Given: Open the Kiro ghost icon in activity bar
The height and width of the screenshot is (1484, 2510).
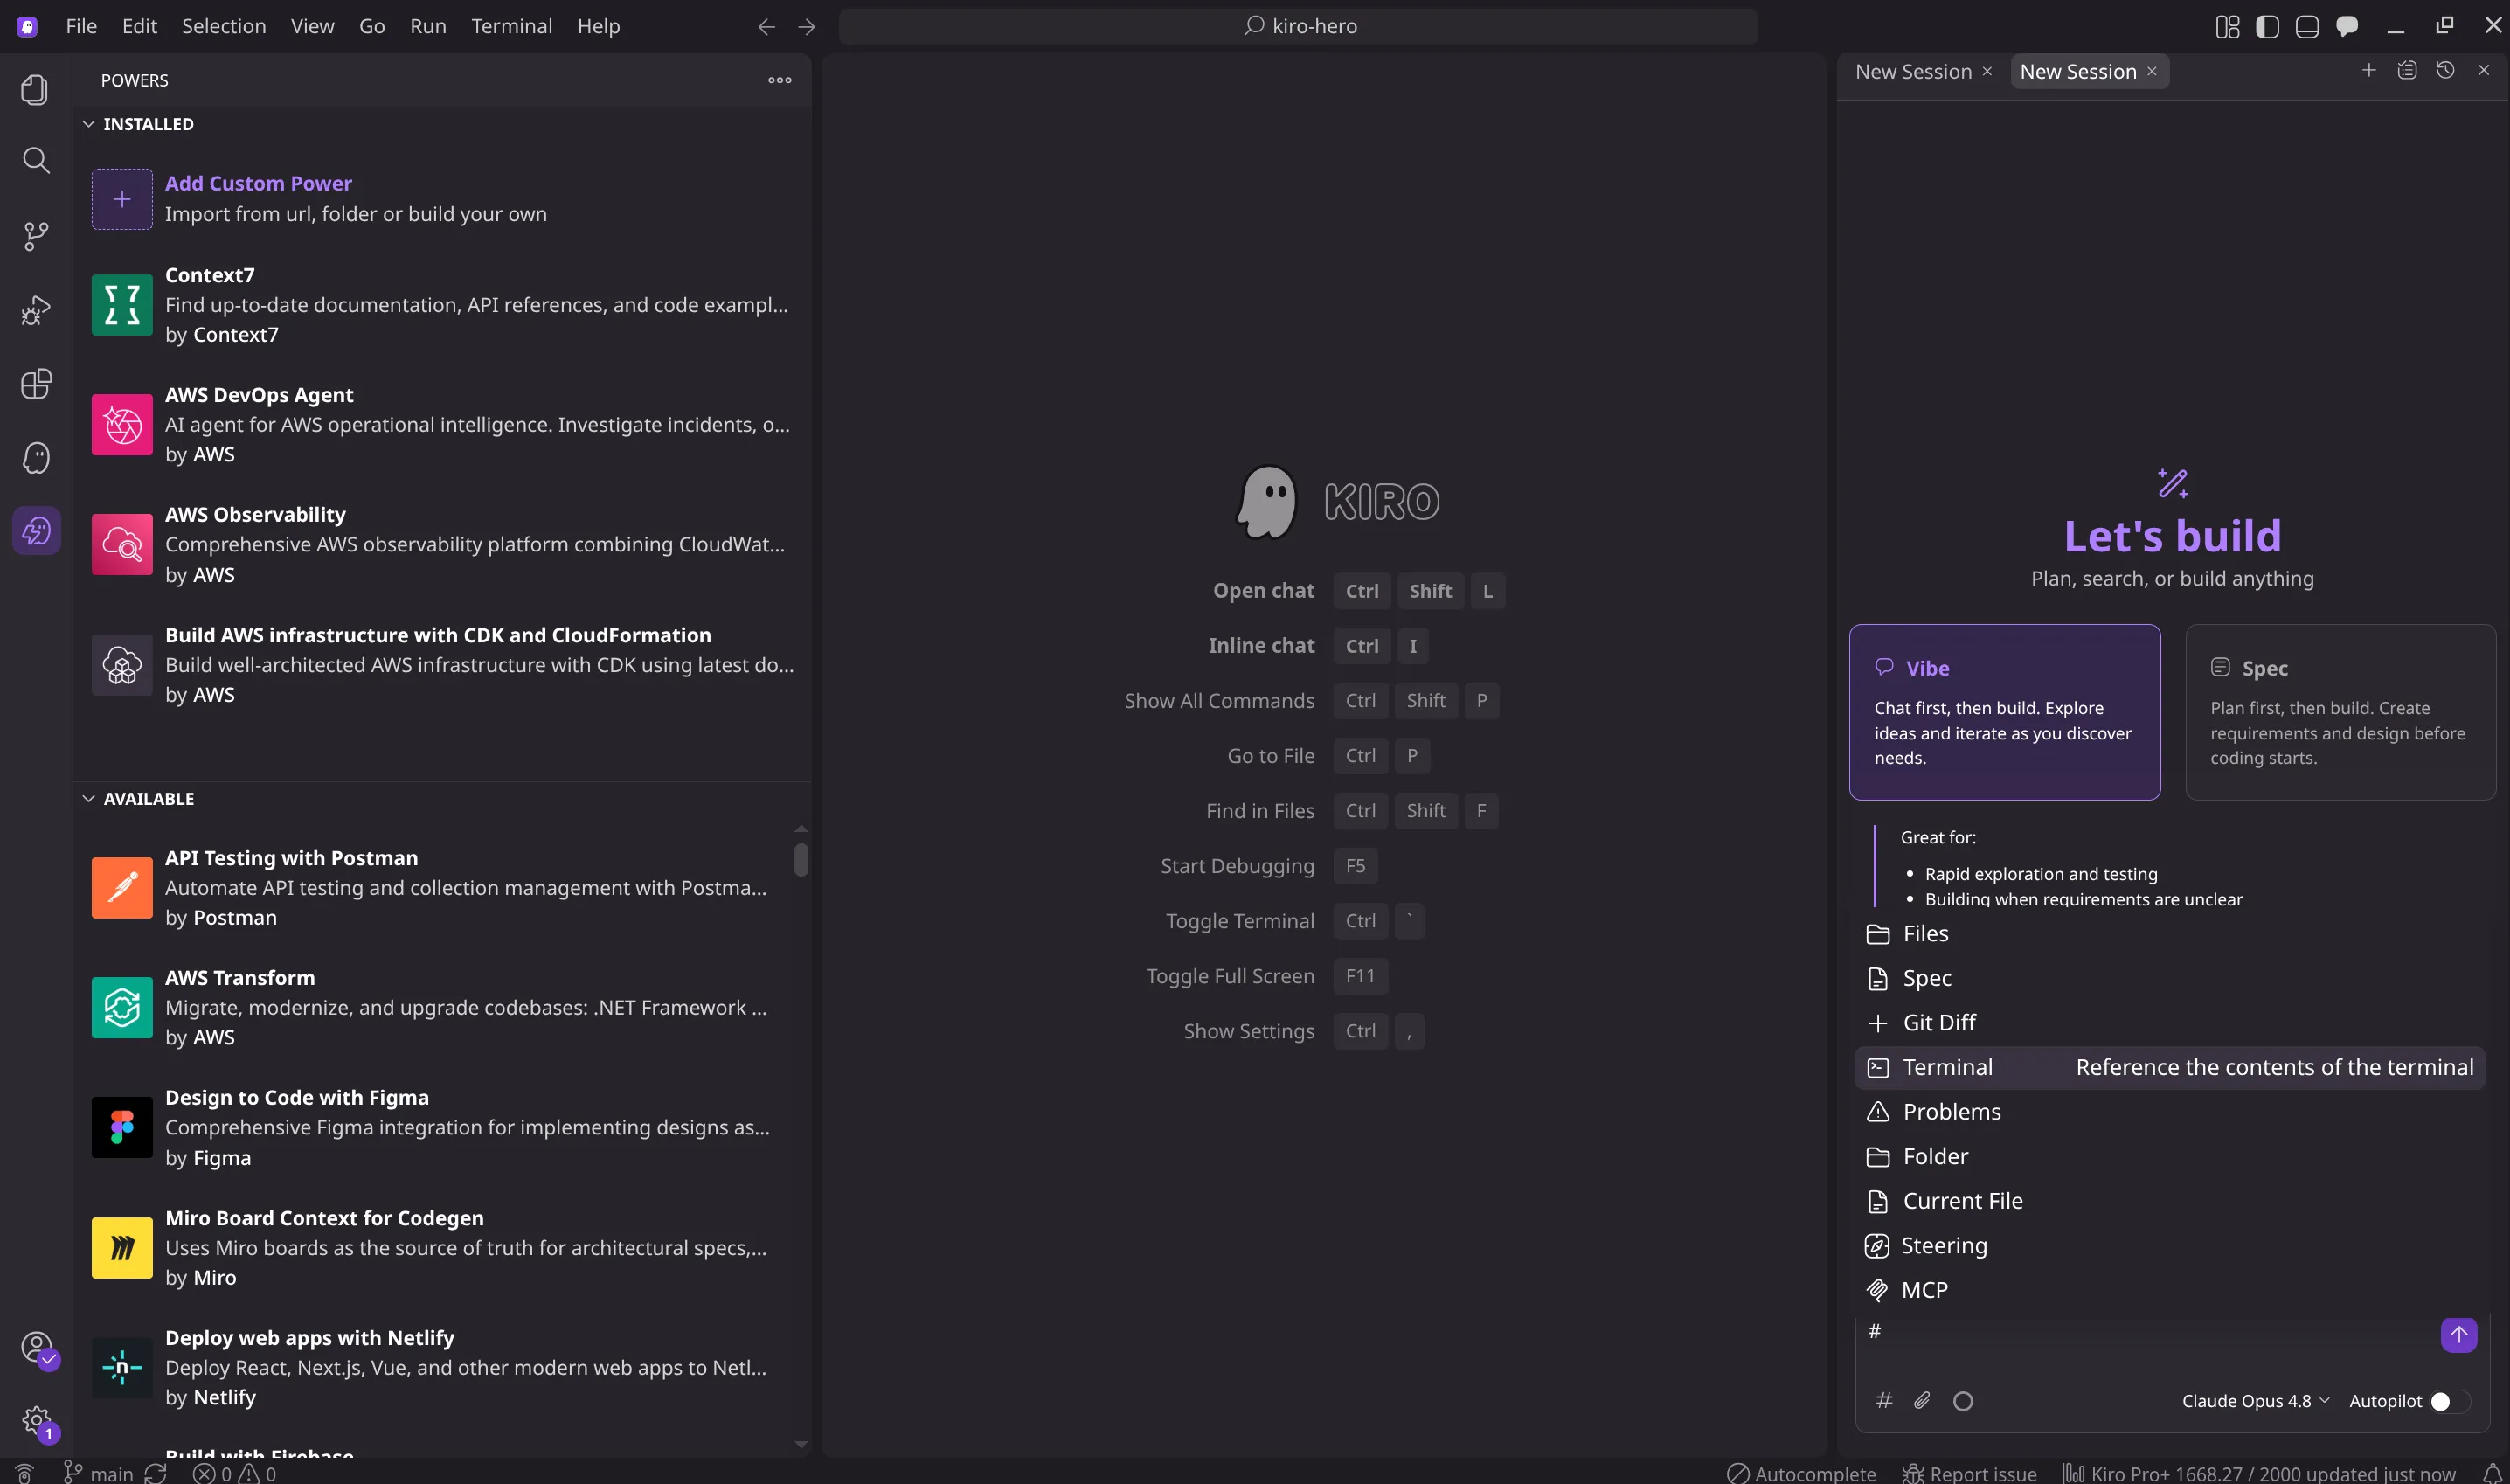Looking at the screenshot, I should pyautogui.click(x=35, y=458).
